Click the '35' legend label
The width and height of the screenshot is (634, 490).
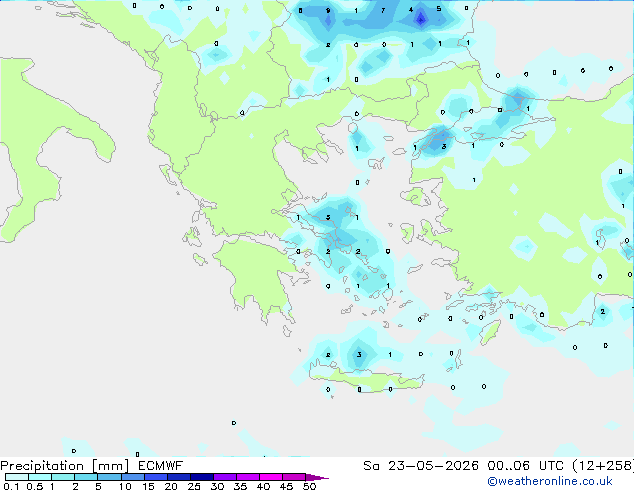click(x=240, y=486)
